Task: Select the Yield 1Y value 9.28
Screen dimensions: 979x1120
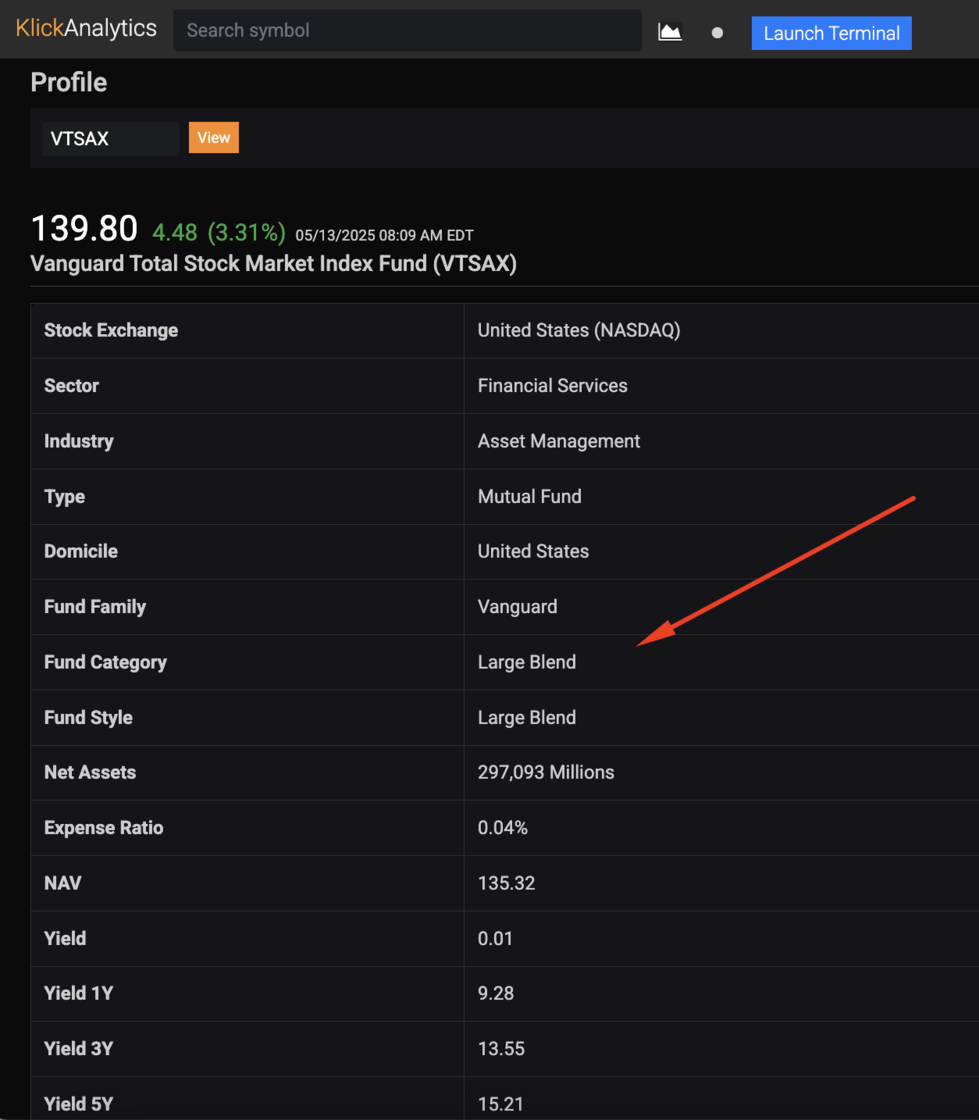Action: click(x=496, y=994)
